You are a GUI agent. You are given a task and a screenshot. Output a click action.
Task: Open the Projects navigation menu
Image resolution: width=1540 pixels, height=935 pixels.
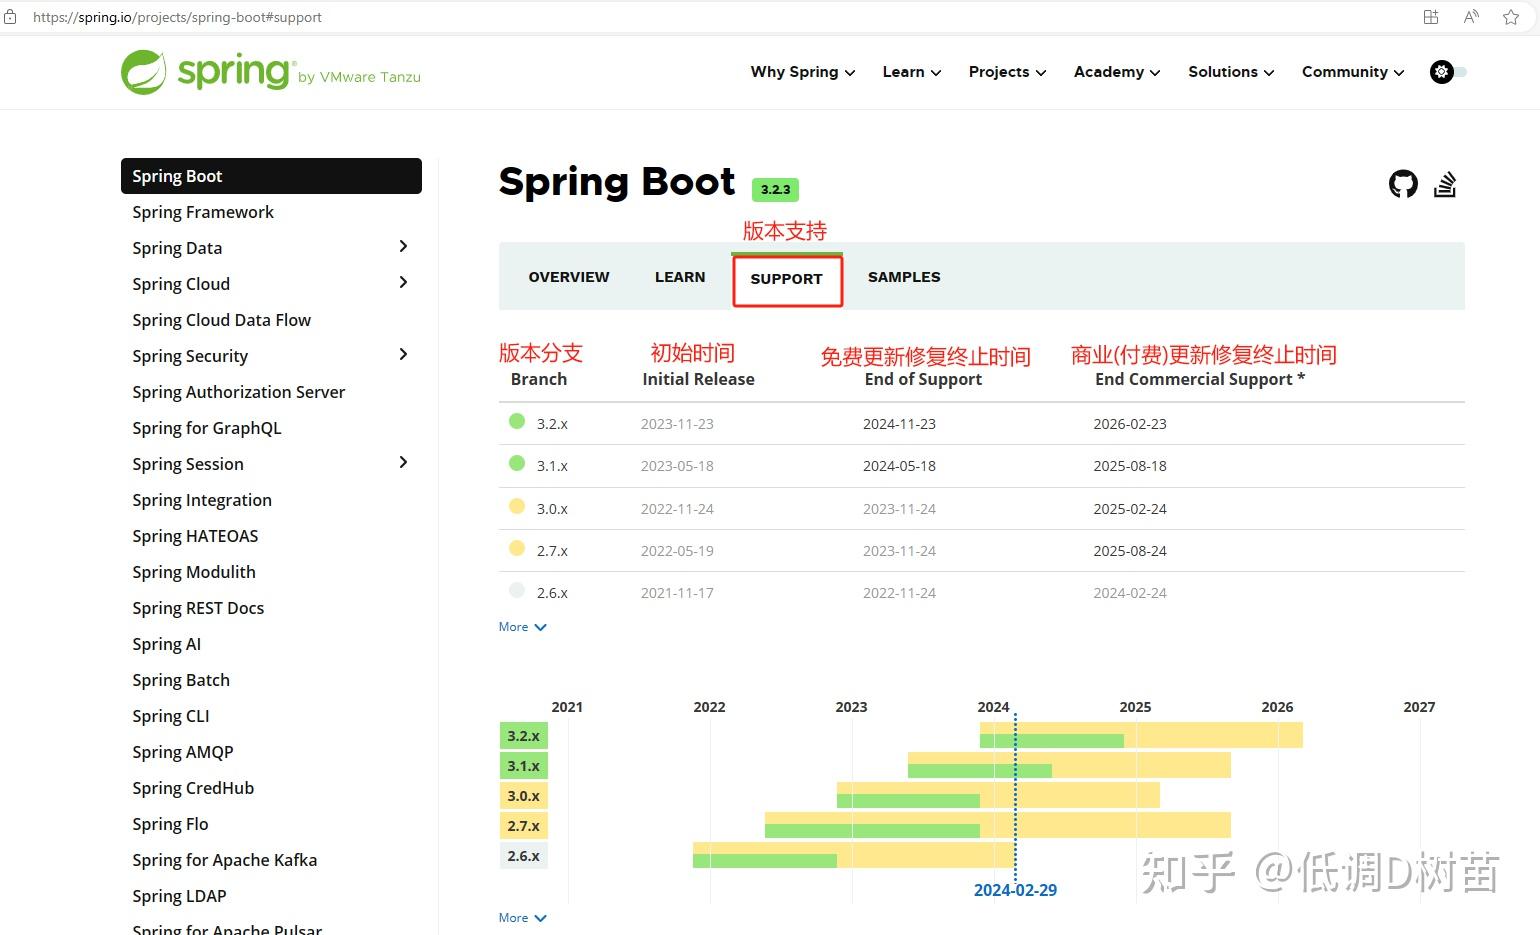pyautogui.click(x=1000, y=71)
